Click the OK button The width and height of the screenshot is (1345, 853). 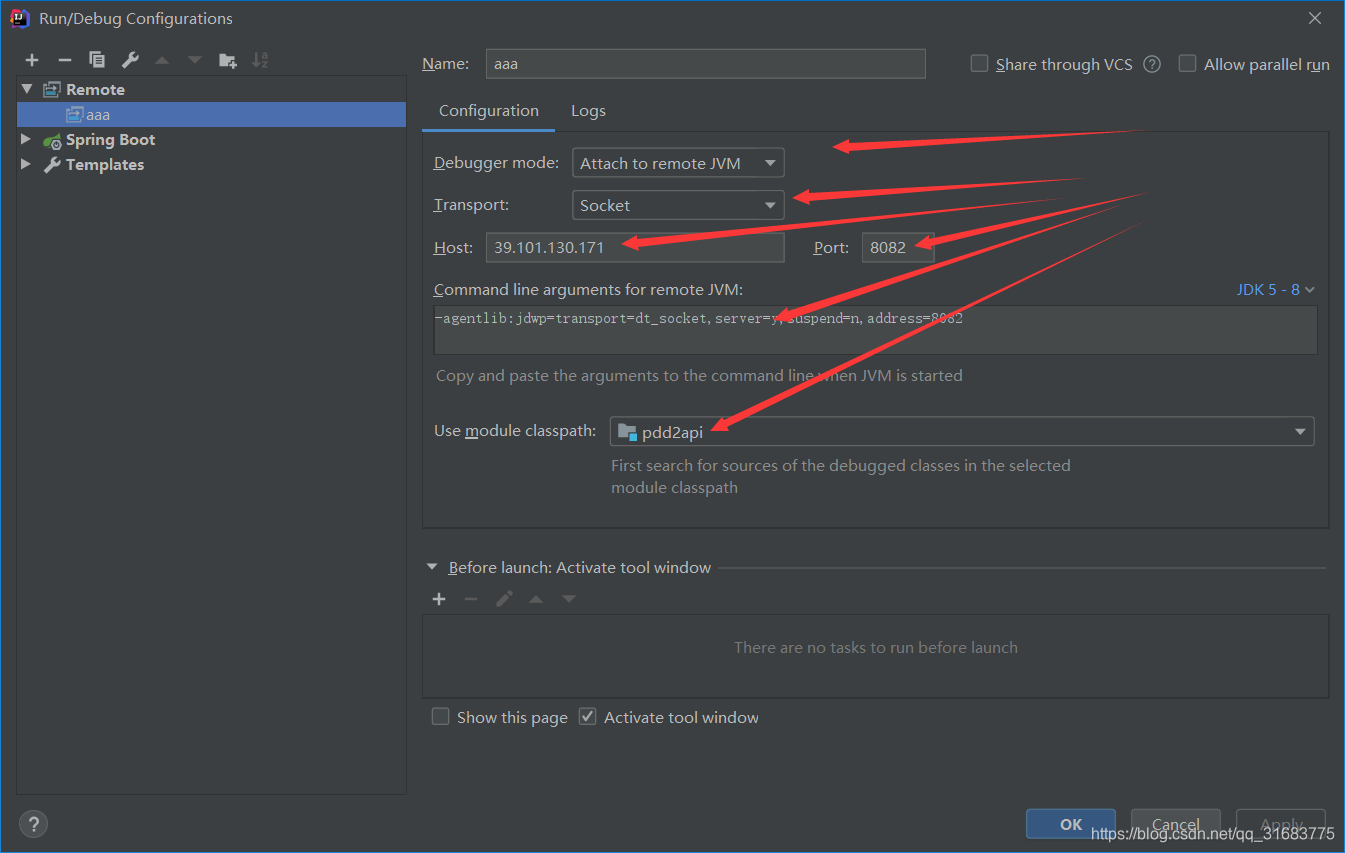(1070, 824)
